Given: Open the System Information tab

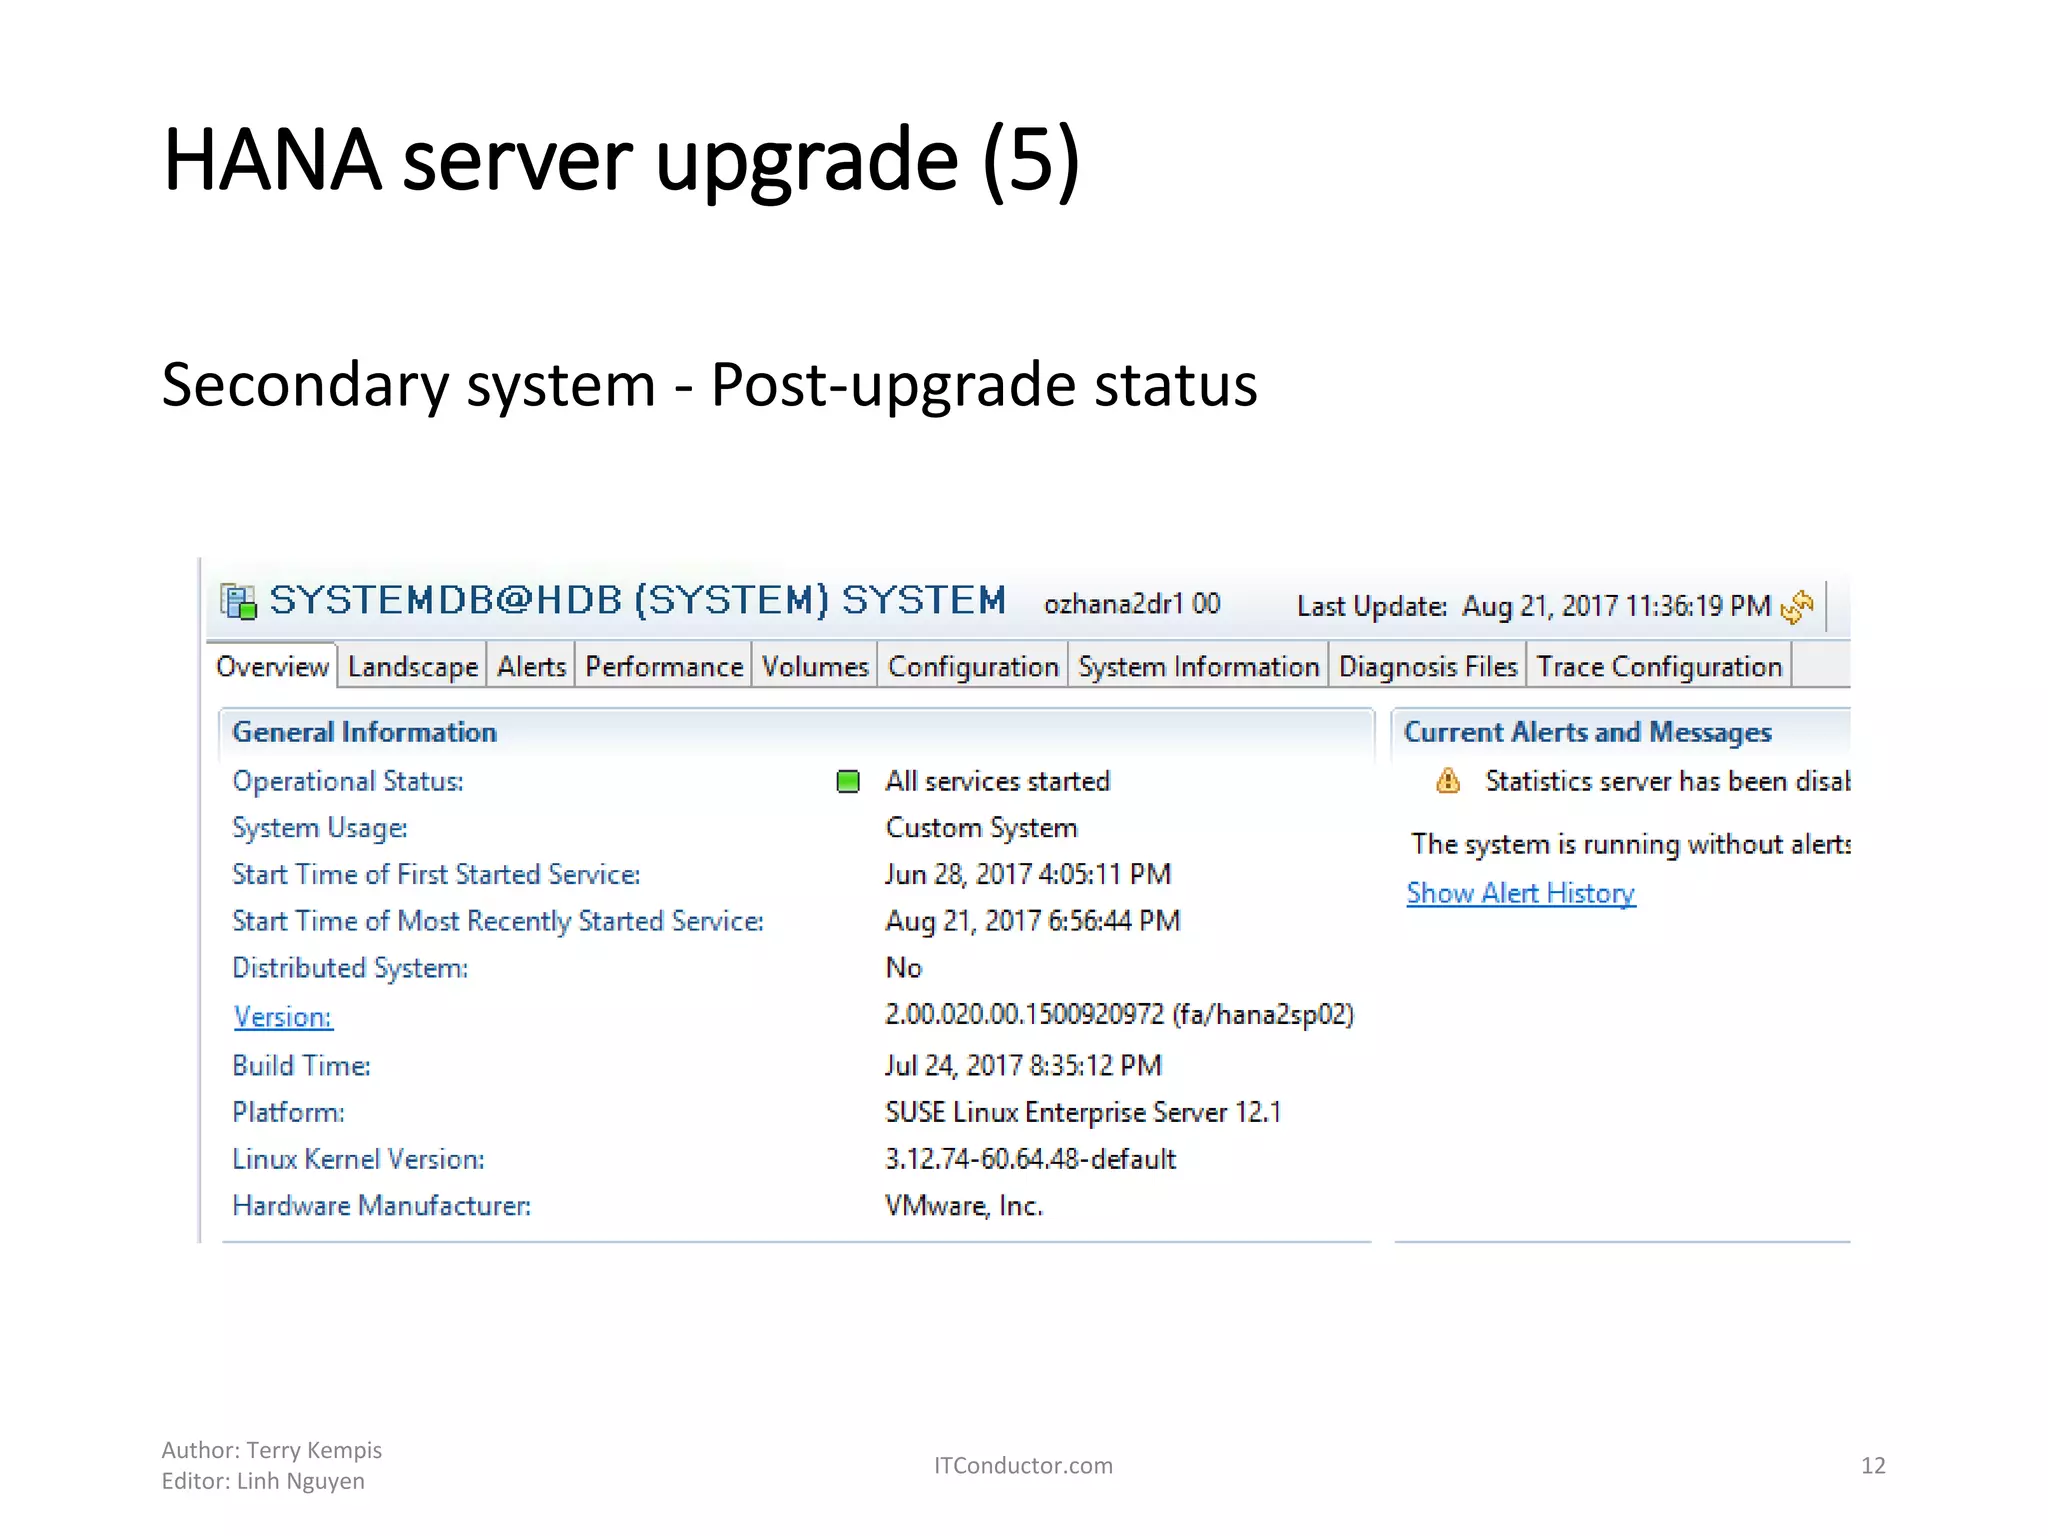Looking at the screenshot, I should coord(1198,667).
